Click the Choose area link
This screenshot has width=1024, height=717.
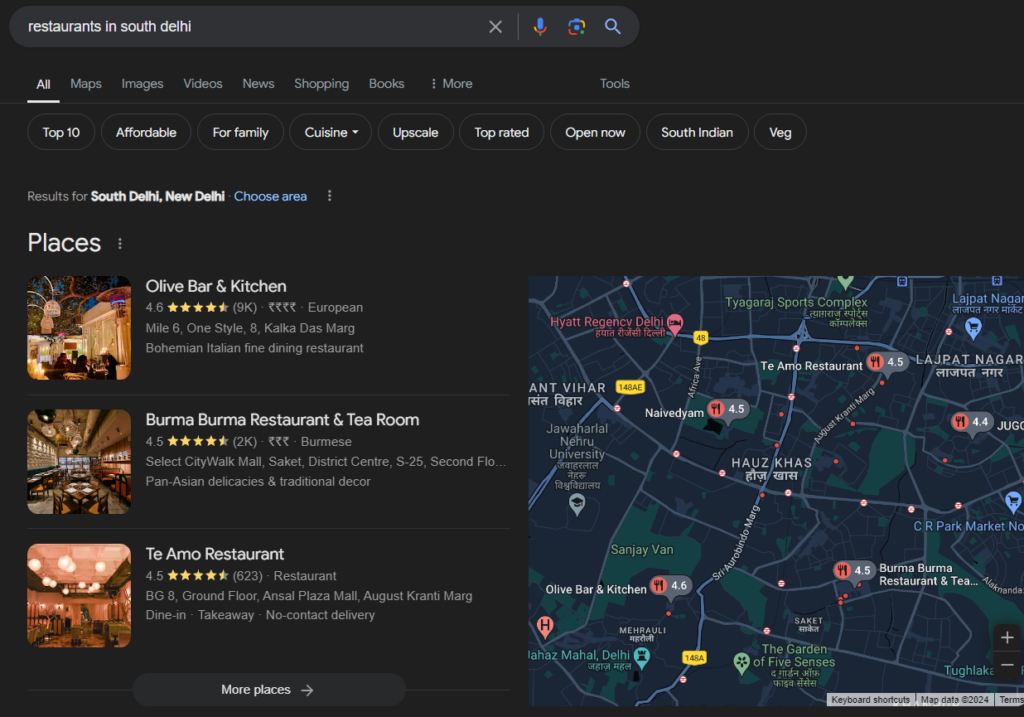(270, 197)
